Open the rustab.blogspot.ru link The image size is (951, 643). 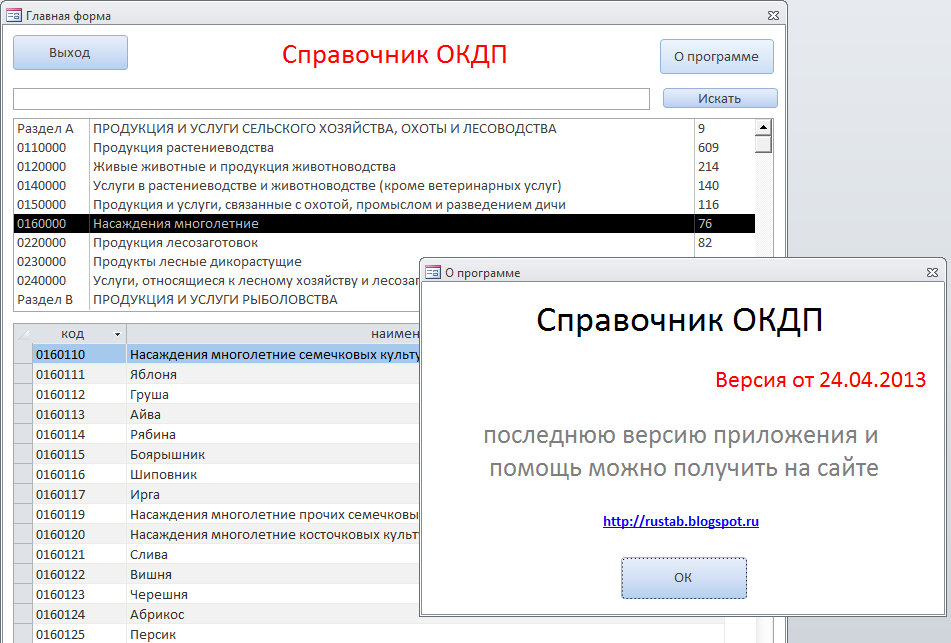(x=680, y=521)
